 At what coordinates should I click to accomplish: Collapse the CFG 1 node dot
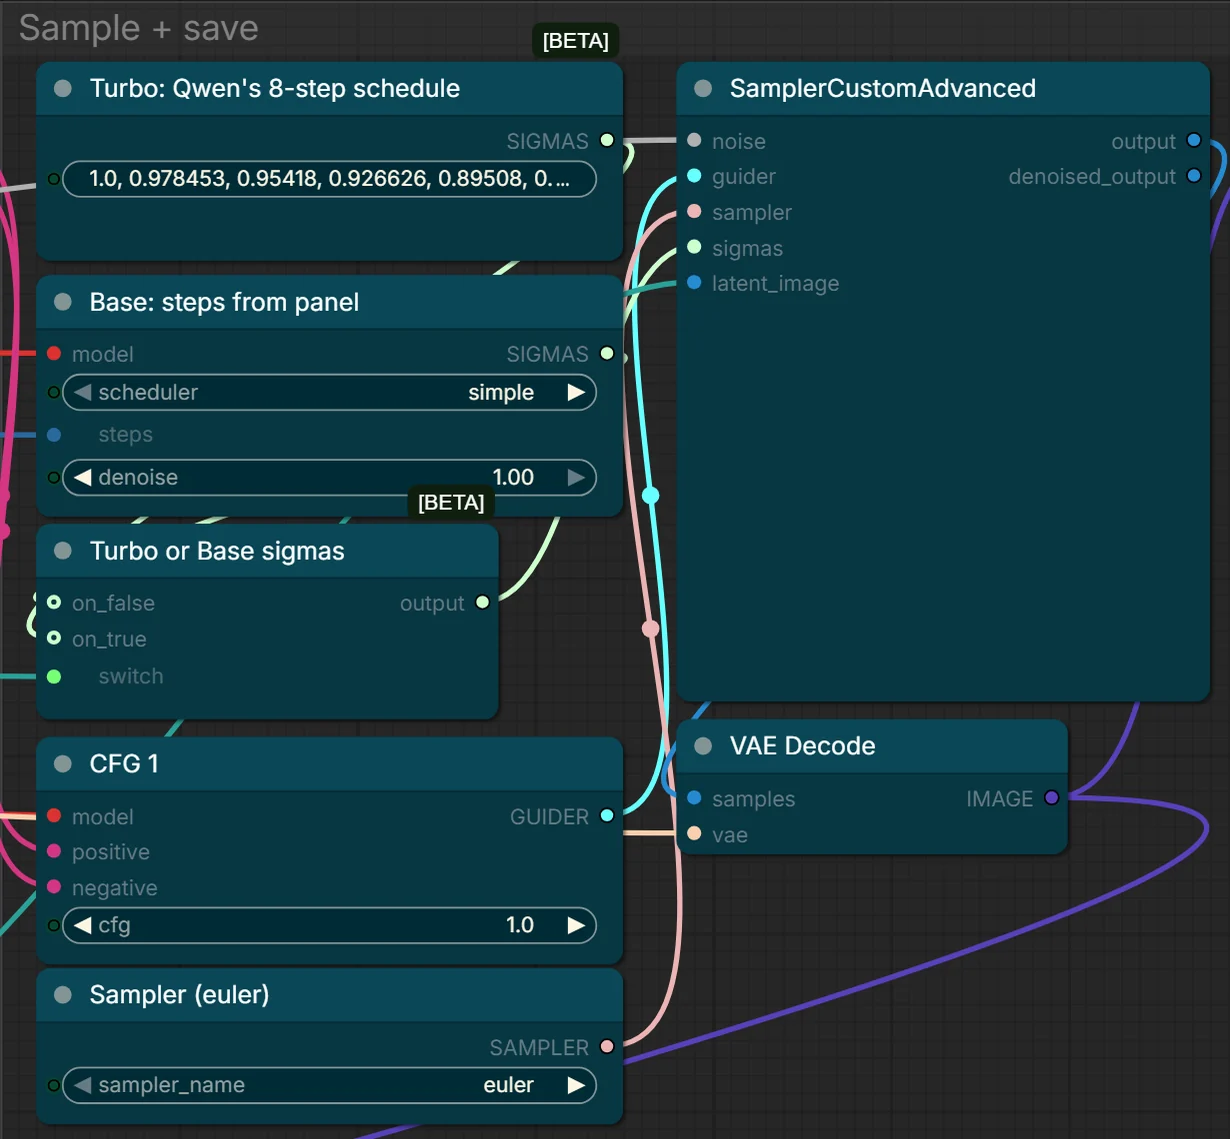point(63,764)
